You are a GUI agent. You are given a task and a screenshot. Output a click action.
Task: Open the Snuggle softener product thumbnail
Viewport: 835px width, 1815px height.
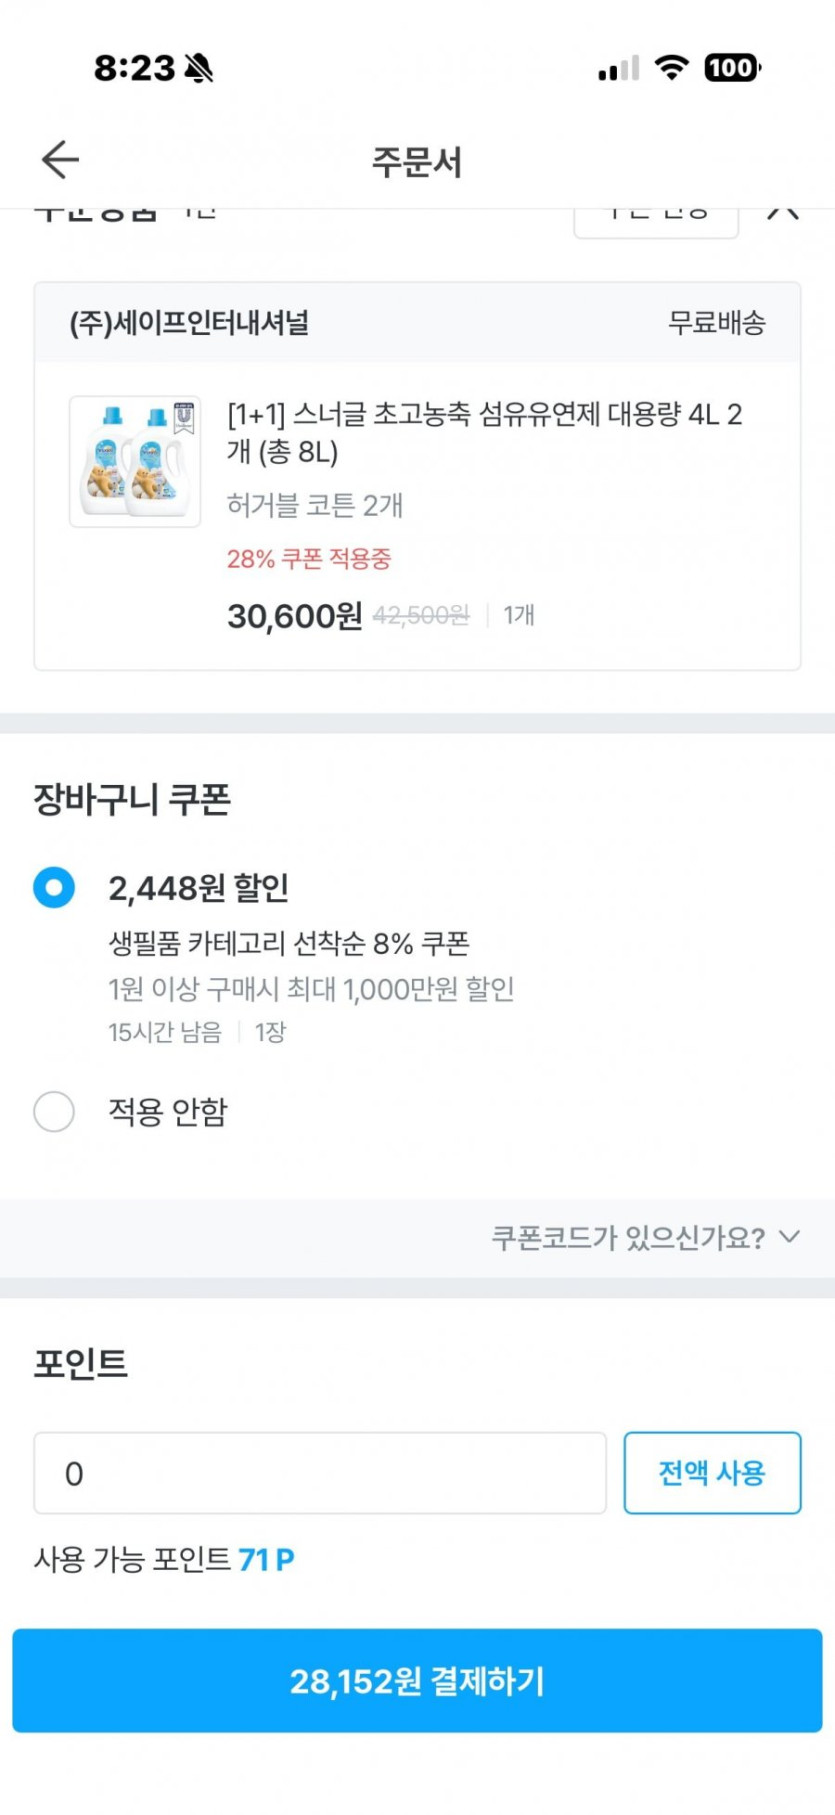pyautogui.click(x=135, y=461)
